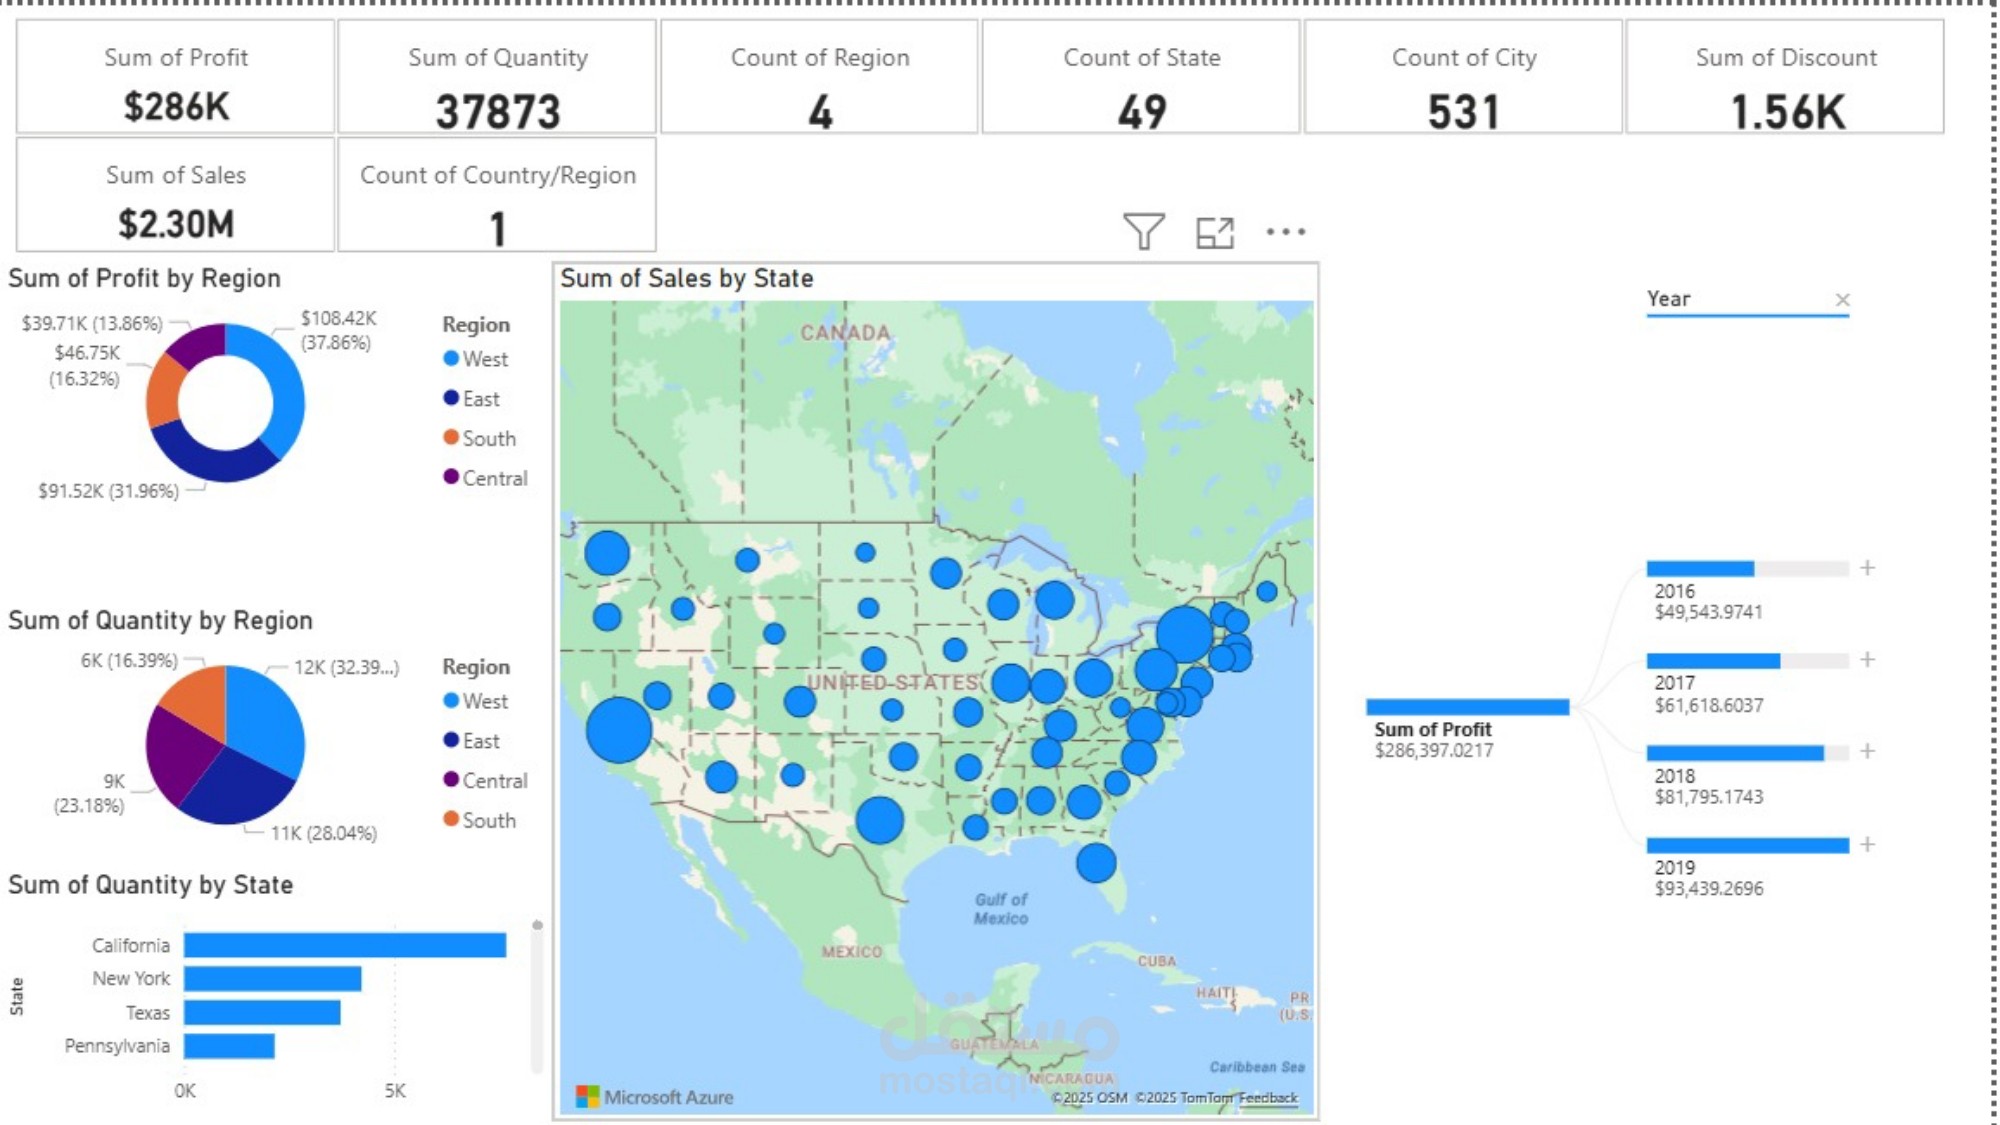Click the Sum of Sales by State title
This screenshot has height=1125, width=2000.
click(x=687, y=278)
